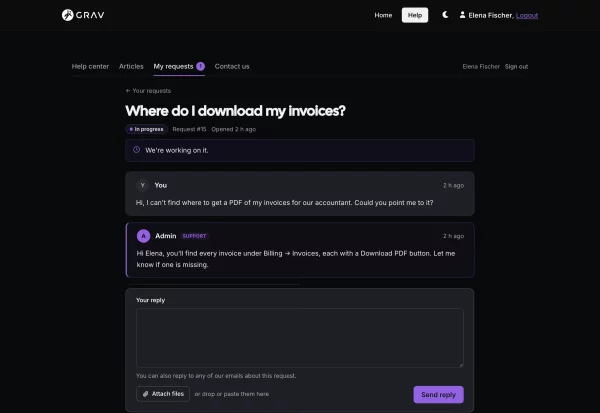
Task: Switch to the Help center tab
Action: click(x=90, y=66)
